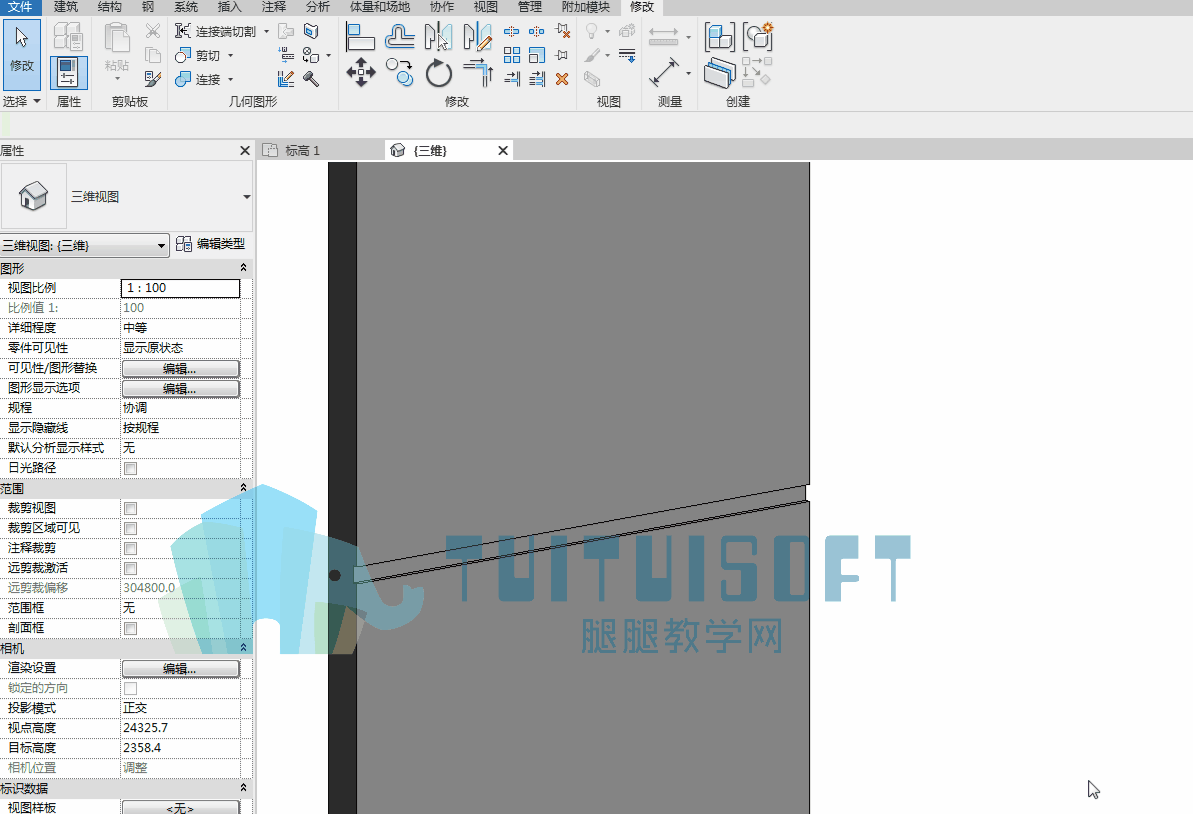Select the Offset tool

399,37
